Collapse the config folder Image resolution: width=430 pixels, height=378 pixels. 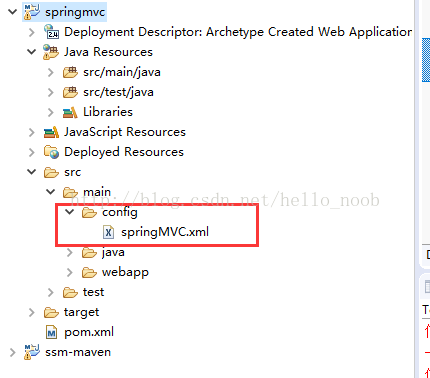70,212
